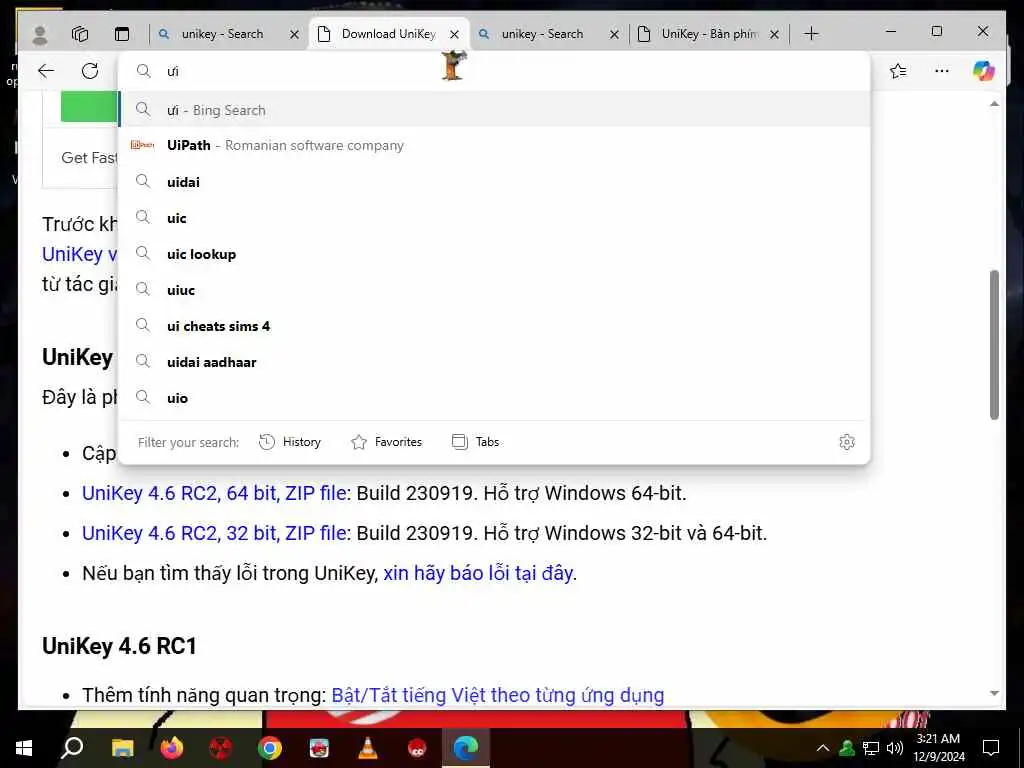
Task: Open the Favorites star-list icon in toolbar
Action: pyautogui.click(x=898, y=71)
